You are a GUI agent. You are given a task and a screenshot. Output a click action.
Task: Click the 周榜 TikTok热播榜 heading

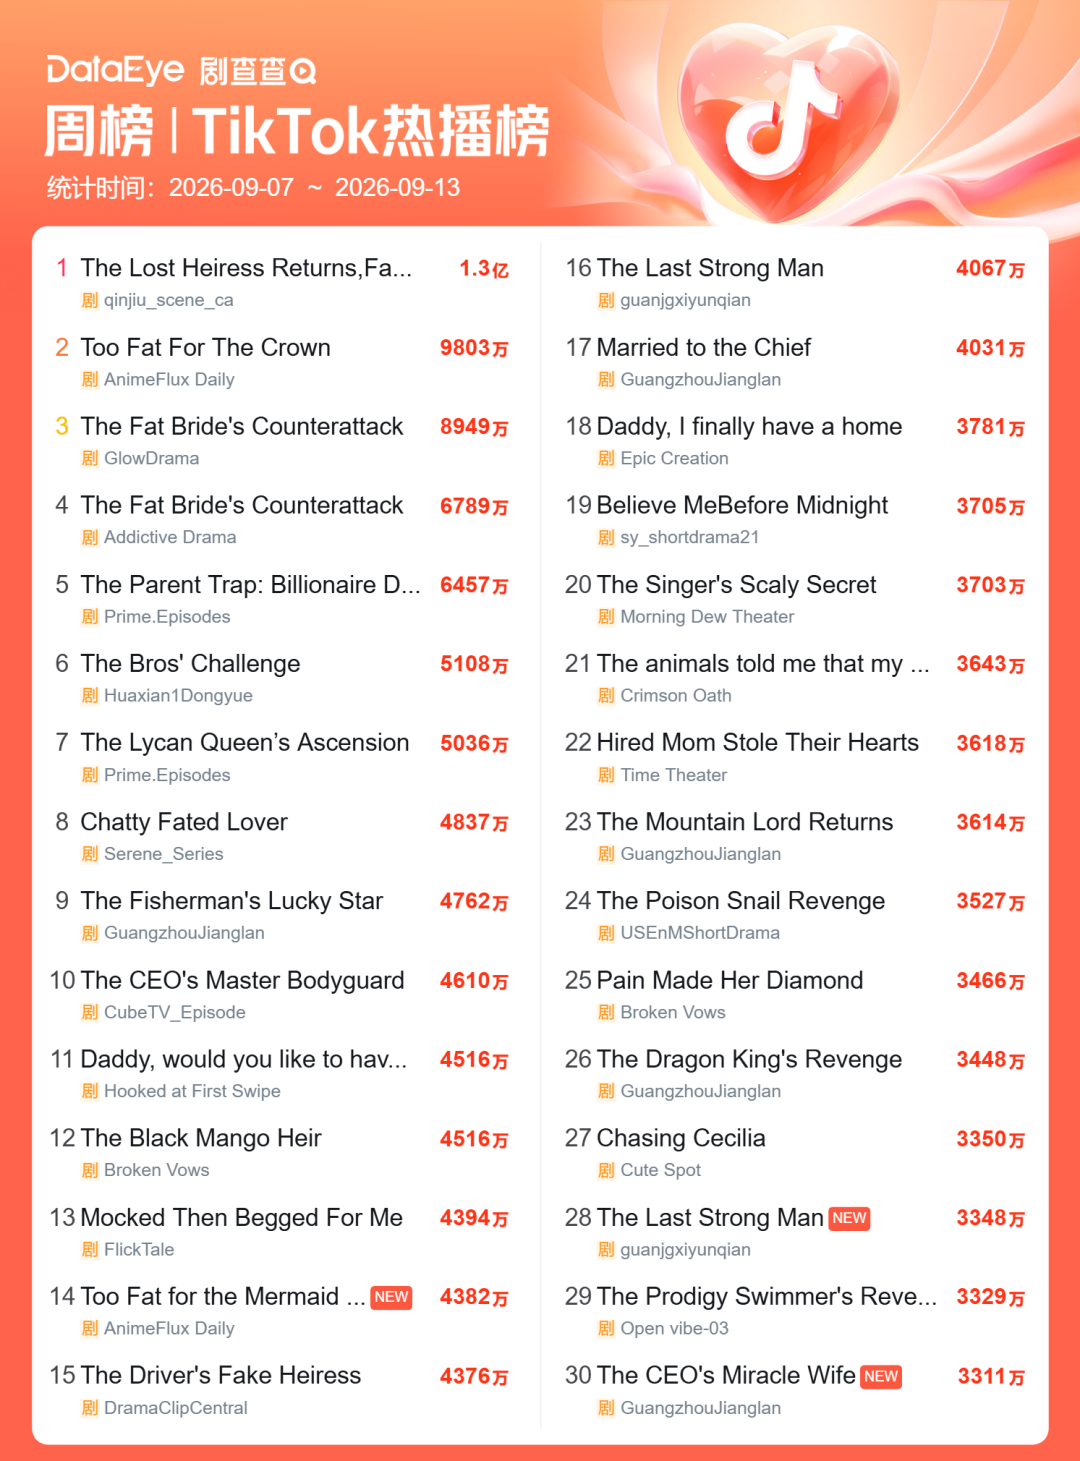pyautogui.click(x=297, y=130)
